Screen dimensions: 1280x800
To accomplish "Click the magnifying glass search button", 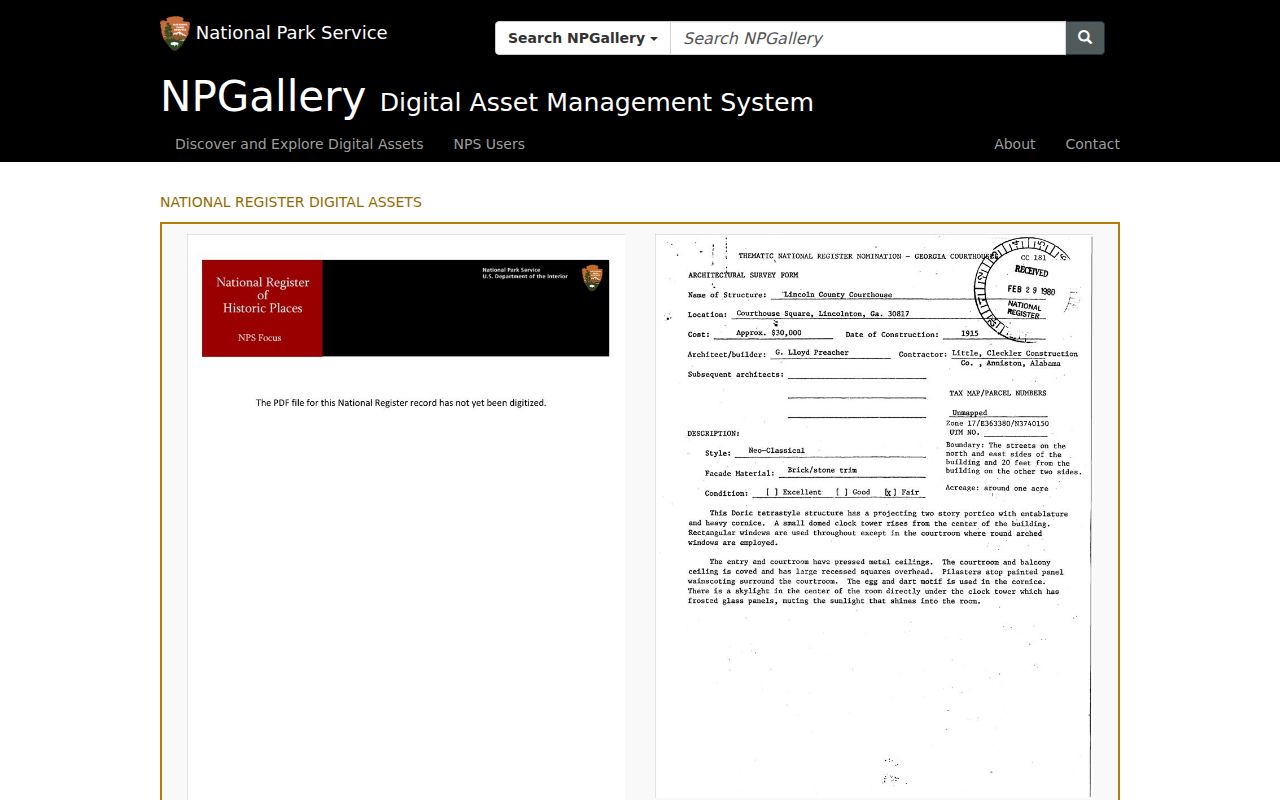I will [x=1085, y=38].
